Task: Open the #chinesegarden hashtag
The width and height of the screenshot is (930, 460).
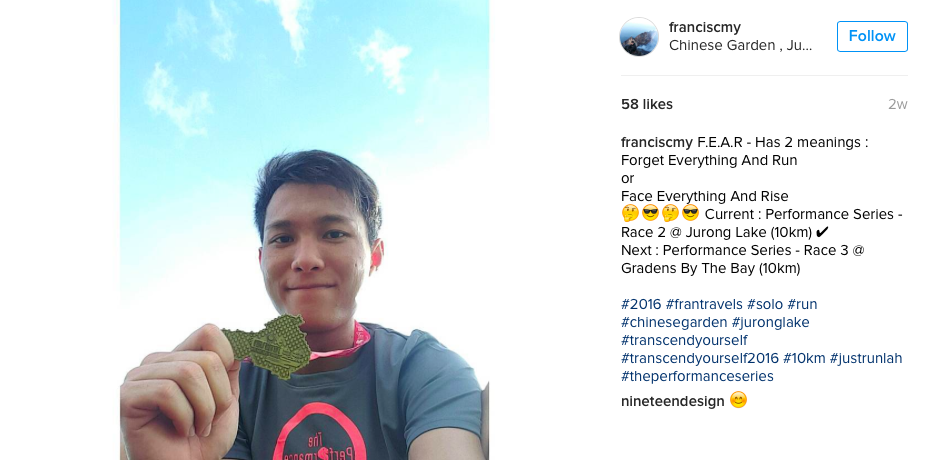Action: 674,322
